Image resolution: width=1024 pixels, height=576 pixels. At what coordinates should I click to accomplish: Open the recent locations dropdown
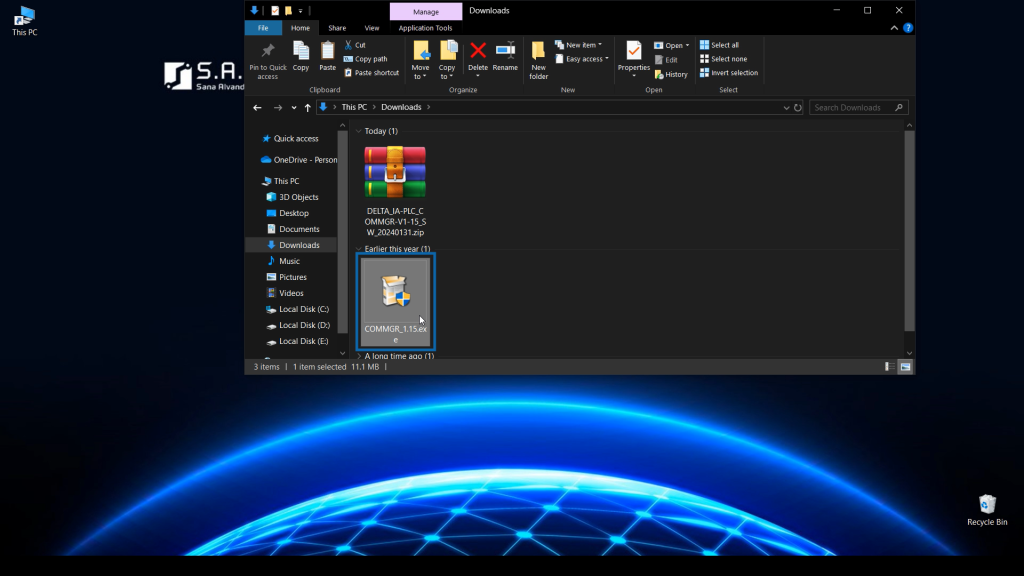294,108
